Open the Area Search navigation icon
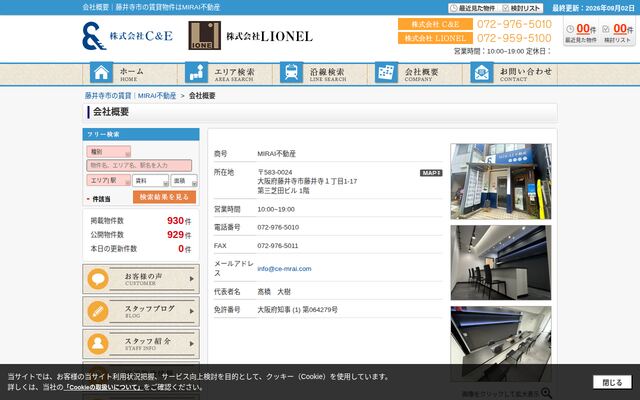 196,73
